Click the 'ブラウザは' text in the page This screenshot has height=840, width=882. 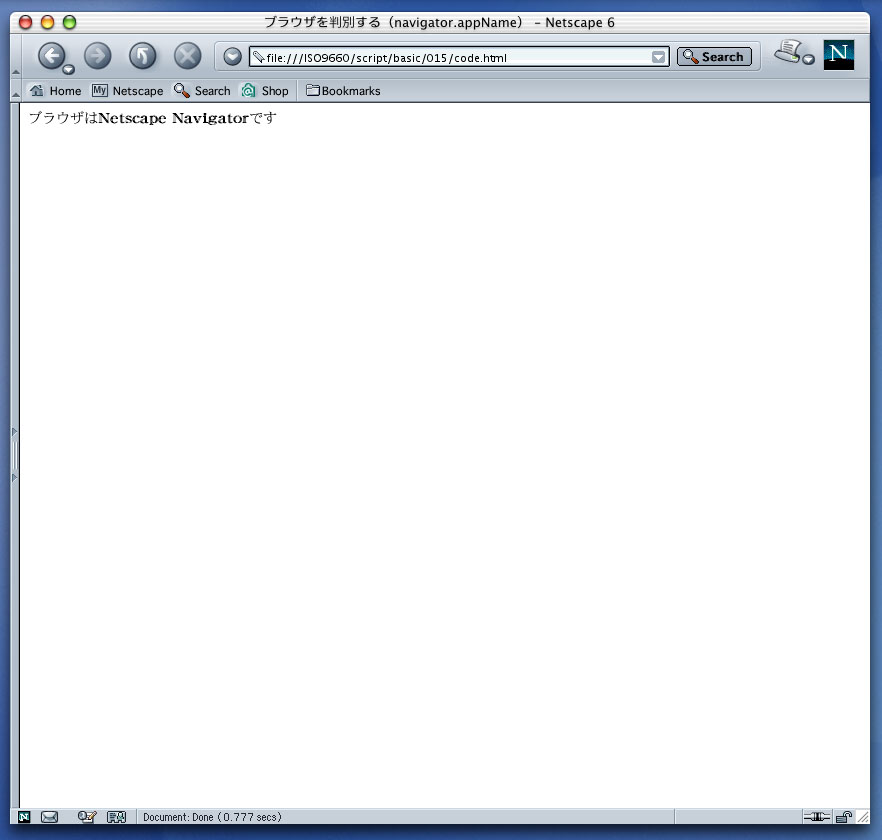point(63,118)
